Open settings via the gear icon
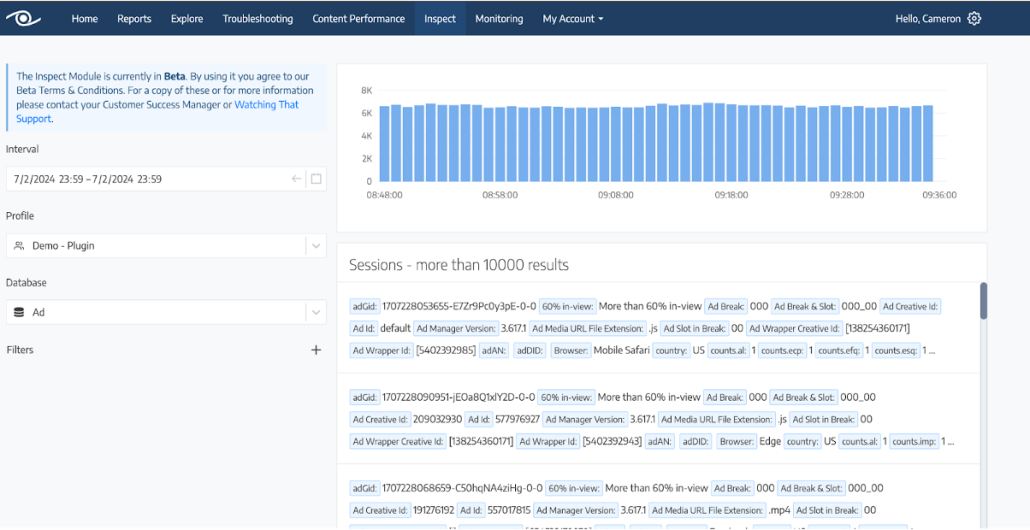Viewport: 1030px width, 530px height. pos(974,18)
